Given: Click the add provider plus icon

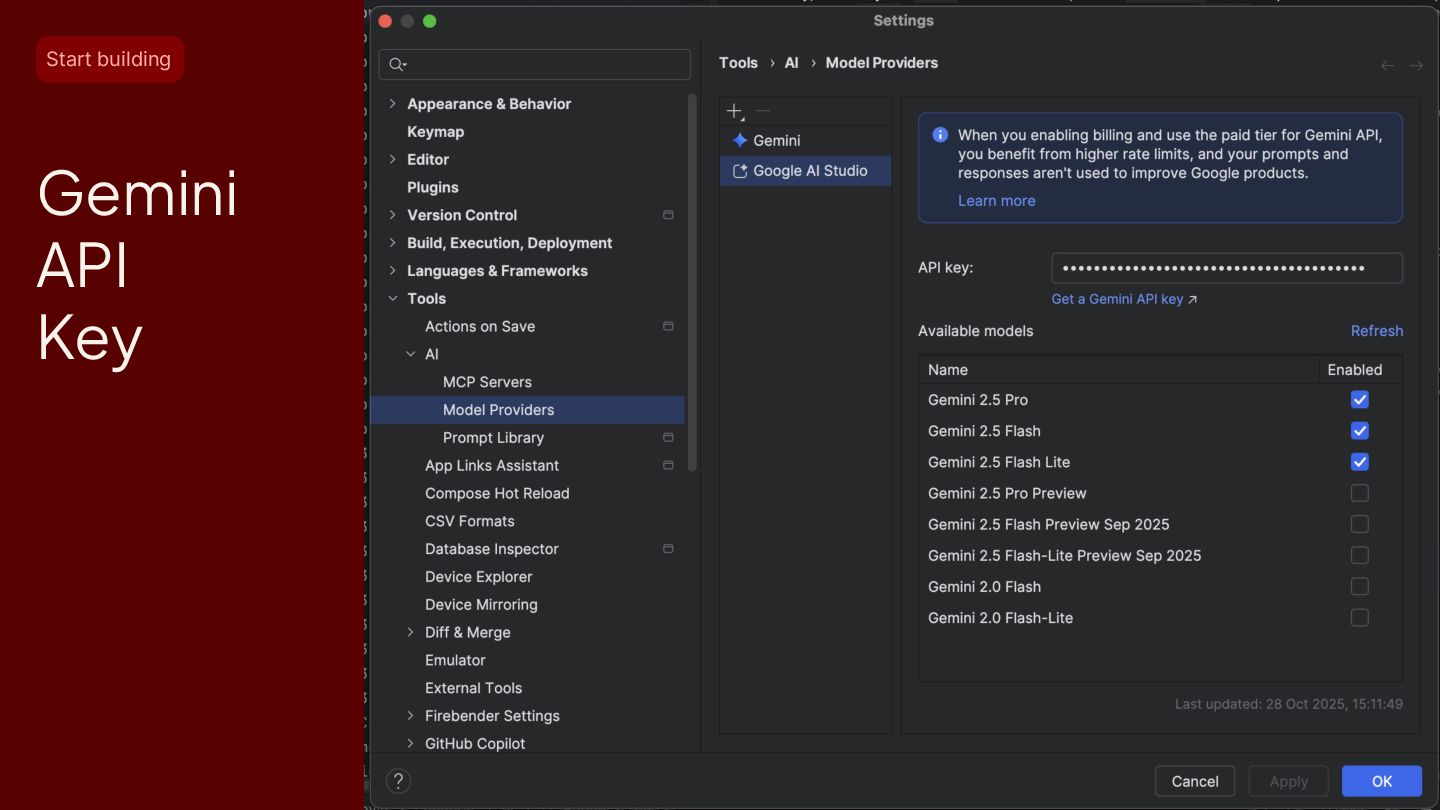Looking at the screenshot, I should (x=734, y=111).
